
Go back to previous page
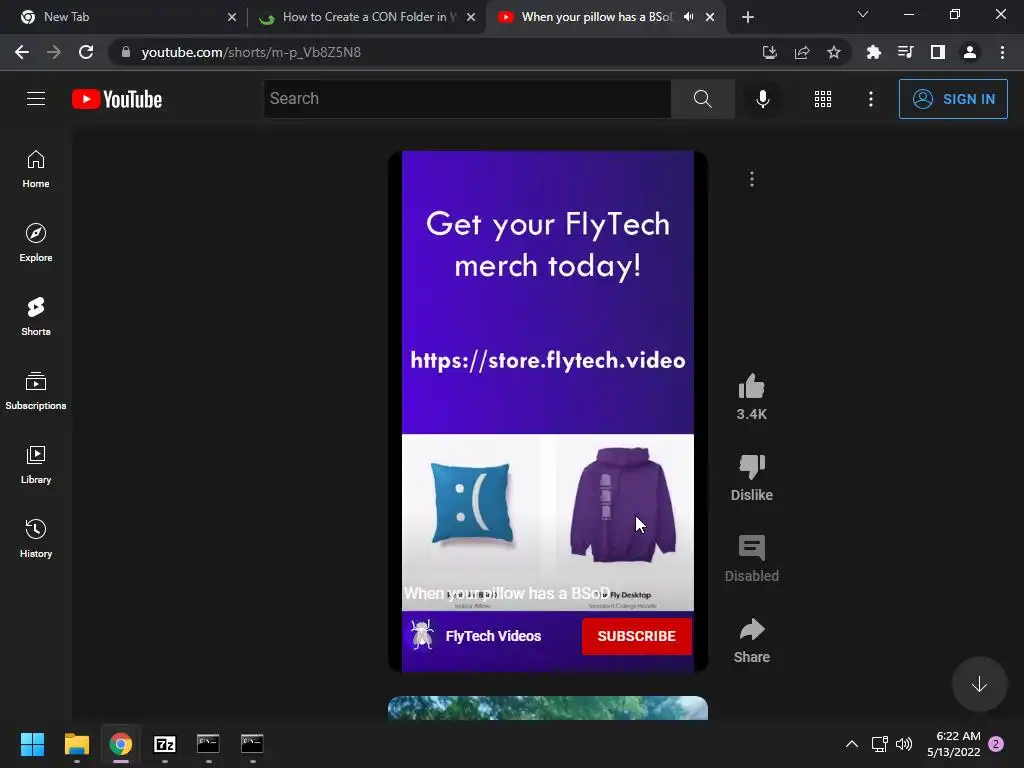pos(22,52)
